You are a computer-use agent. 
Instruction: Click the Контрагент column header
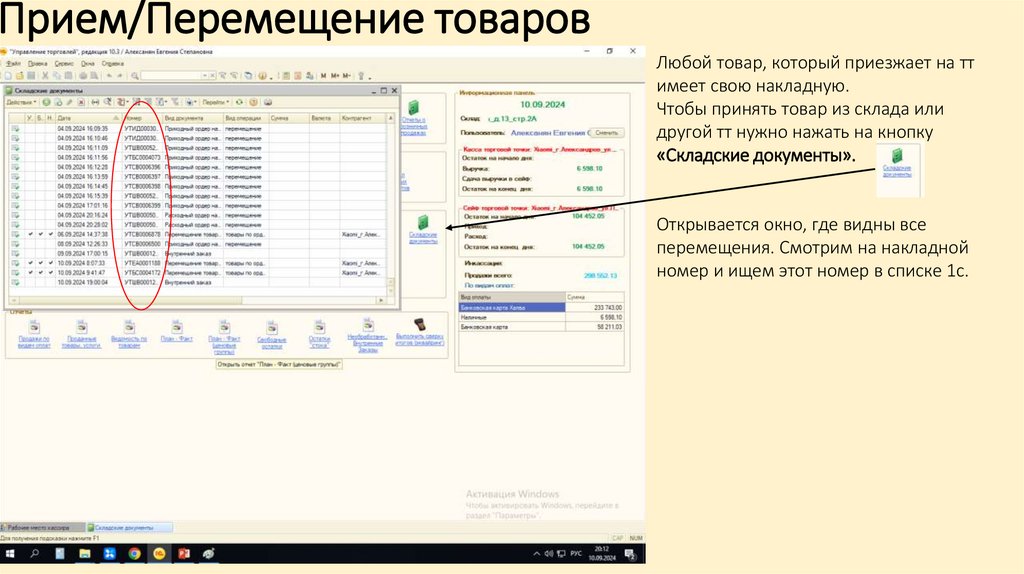click(363, 118)
